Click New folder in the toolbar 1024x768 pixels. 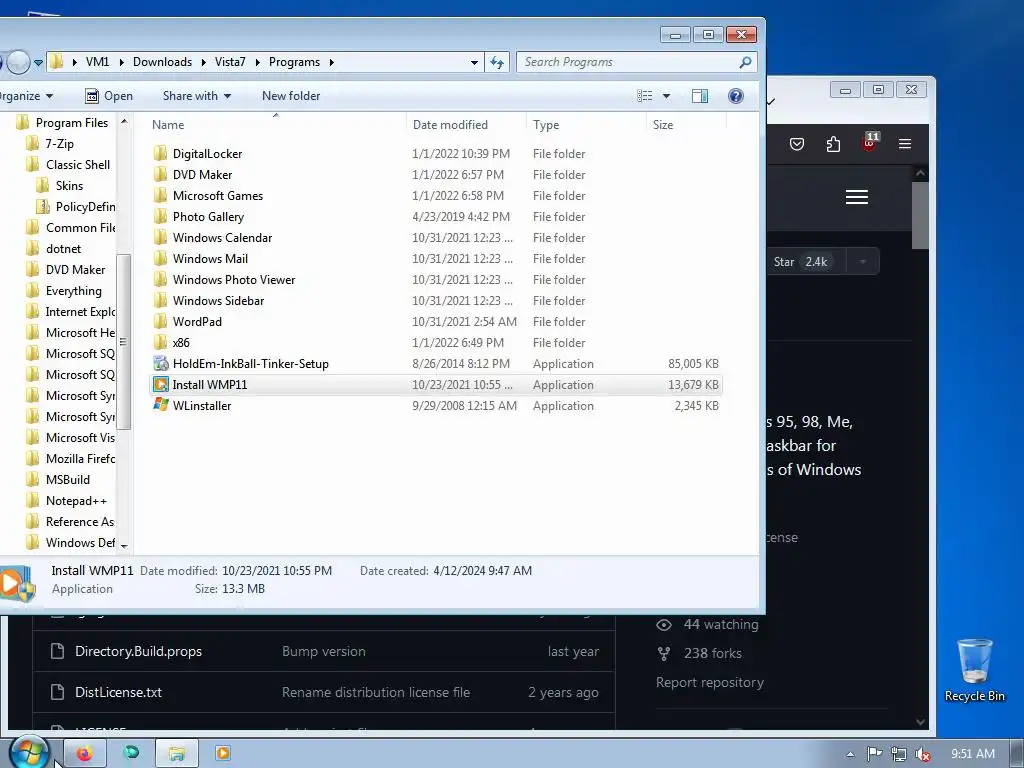coord(291,96)
